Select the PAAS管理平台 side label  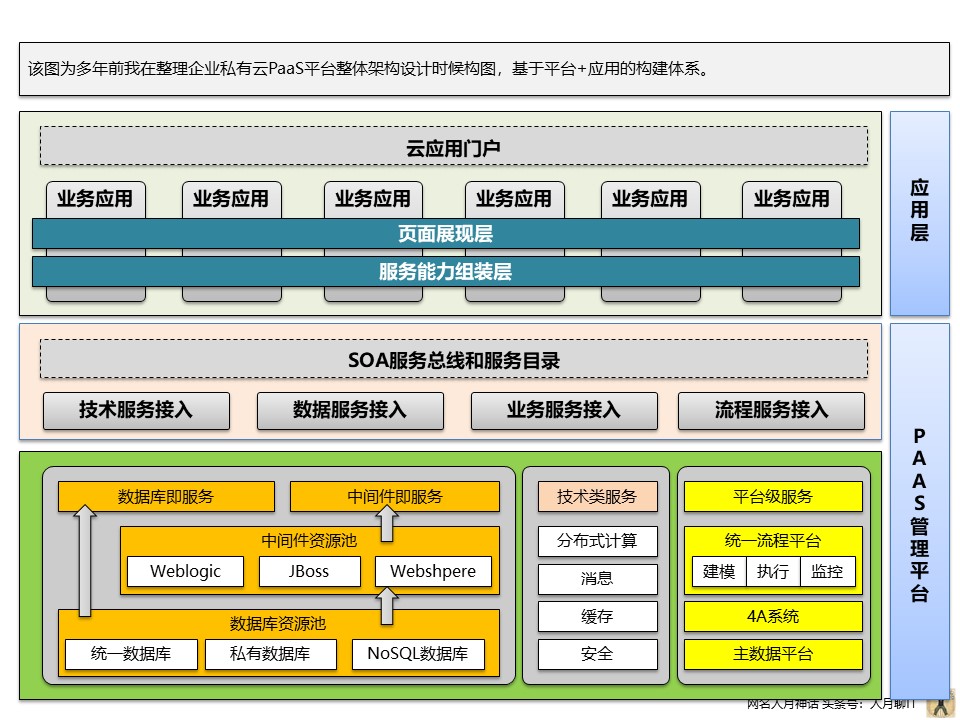point(919,515)
